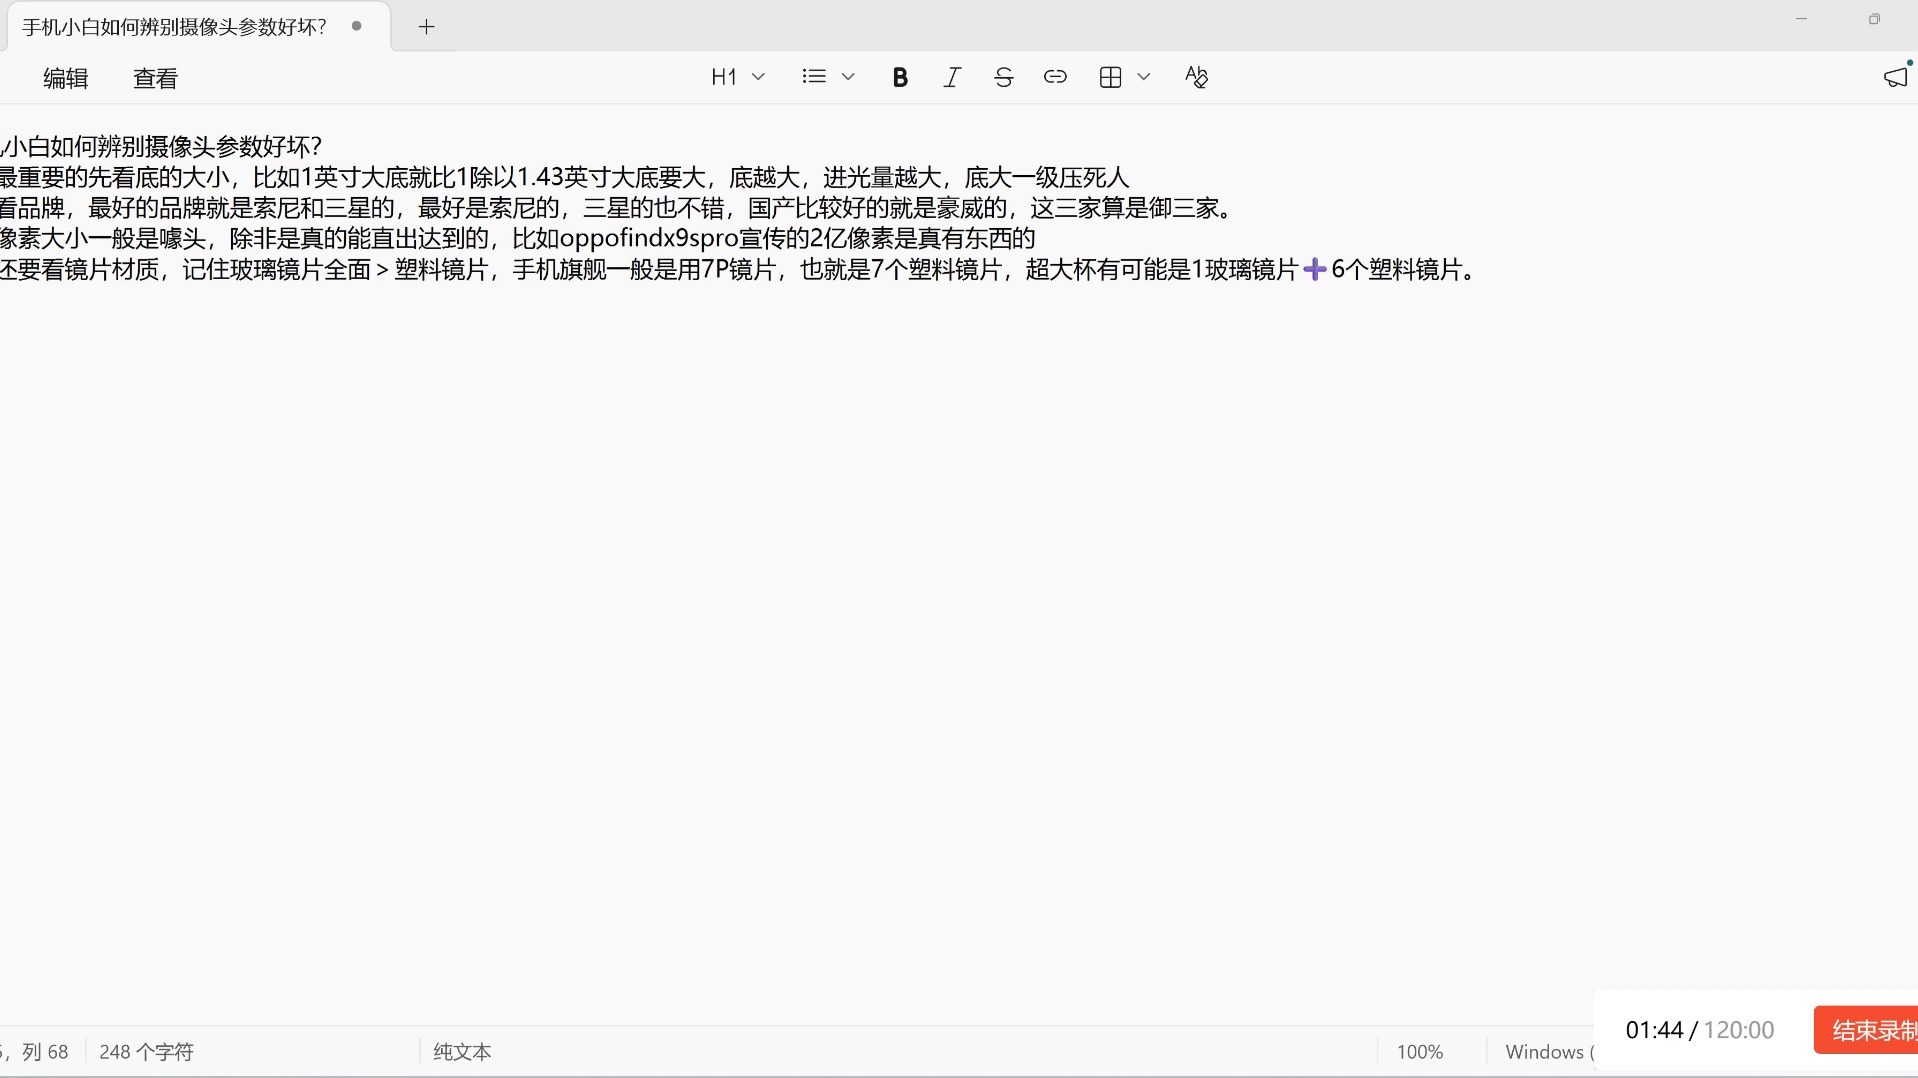Click the 列 68 cursor position indicator
Image resolution: width=1918 pixels, height=1078 pixels.
[45, 1052]
